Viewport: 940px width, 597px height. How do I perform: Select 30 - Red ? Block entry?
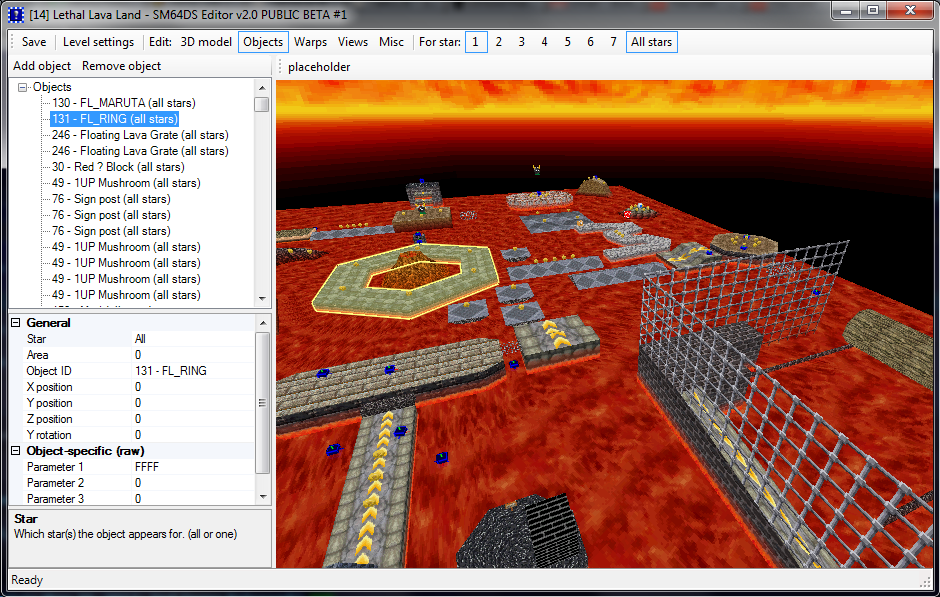[x=118, y=167]
